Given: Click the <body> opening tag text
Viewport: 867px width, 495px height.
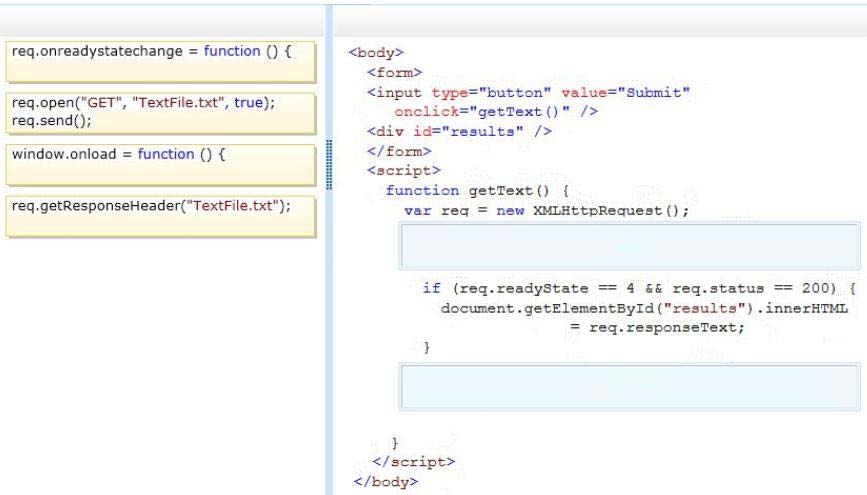Looking at the screenshot, I should click(376, 53).
